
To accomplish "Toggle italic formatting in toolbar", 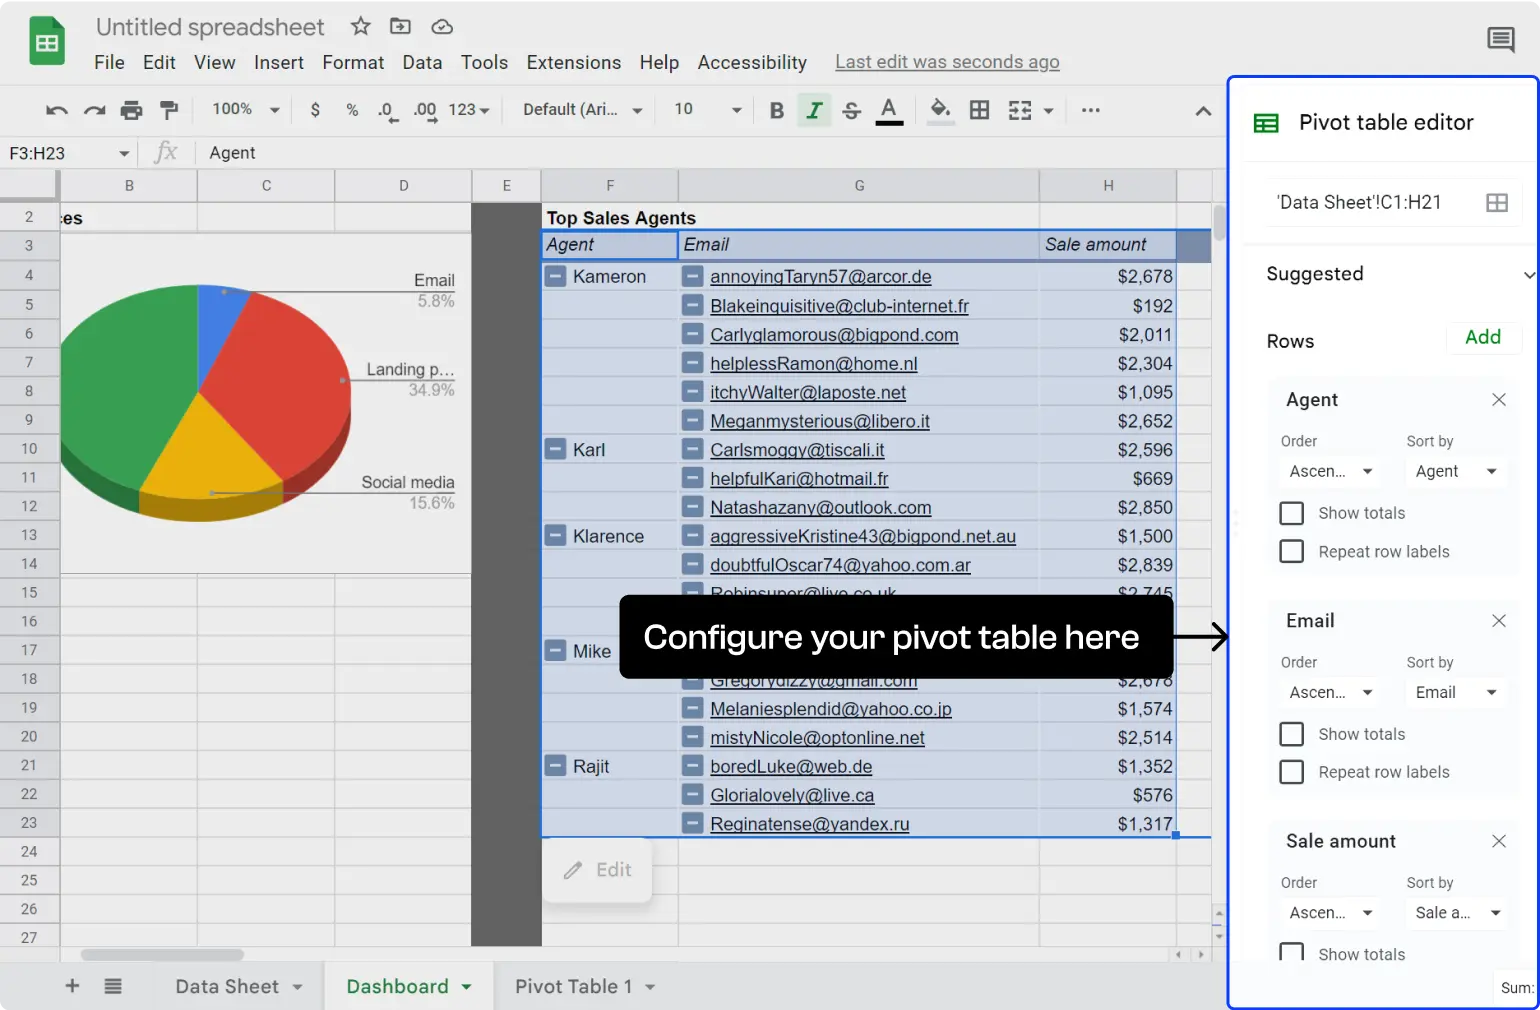I will pos(814,110).
